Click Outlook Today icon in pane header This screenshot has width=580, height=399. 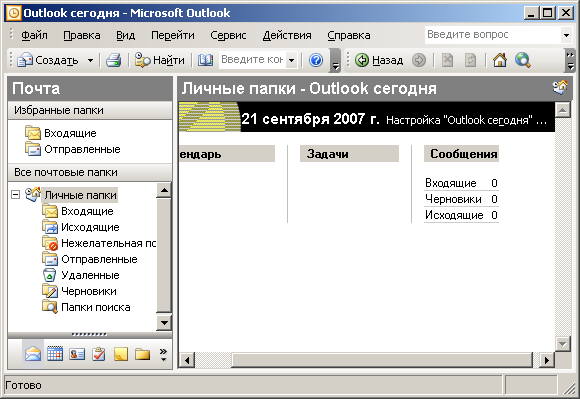click(x=560, y=88)
